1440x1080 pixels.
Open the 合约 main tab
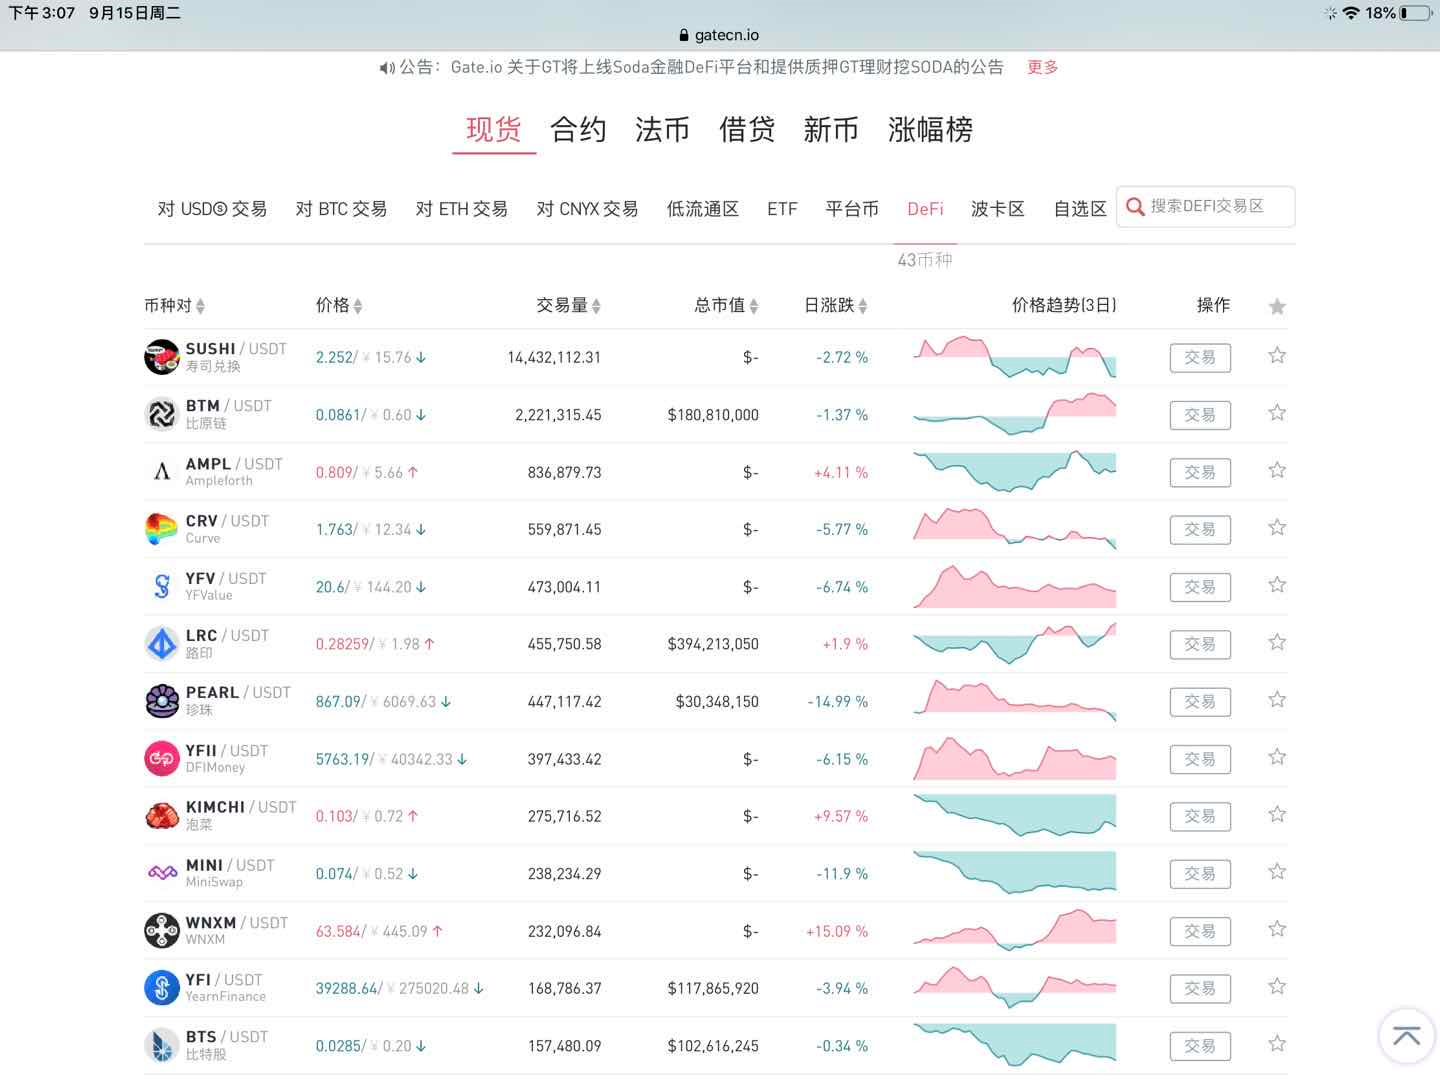(578, 130)
